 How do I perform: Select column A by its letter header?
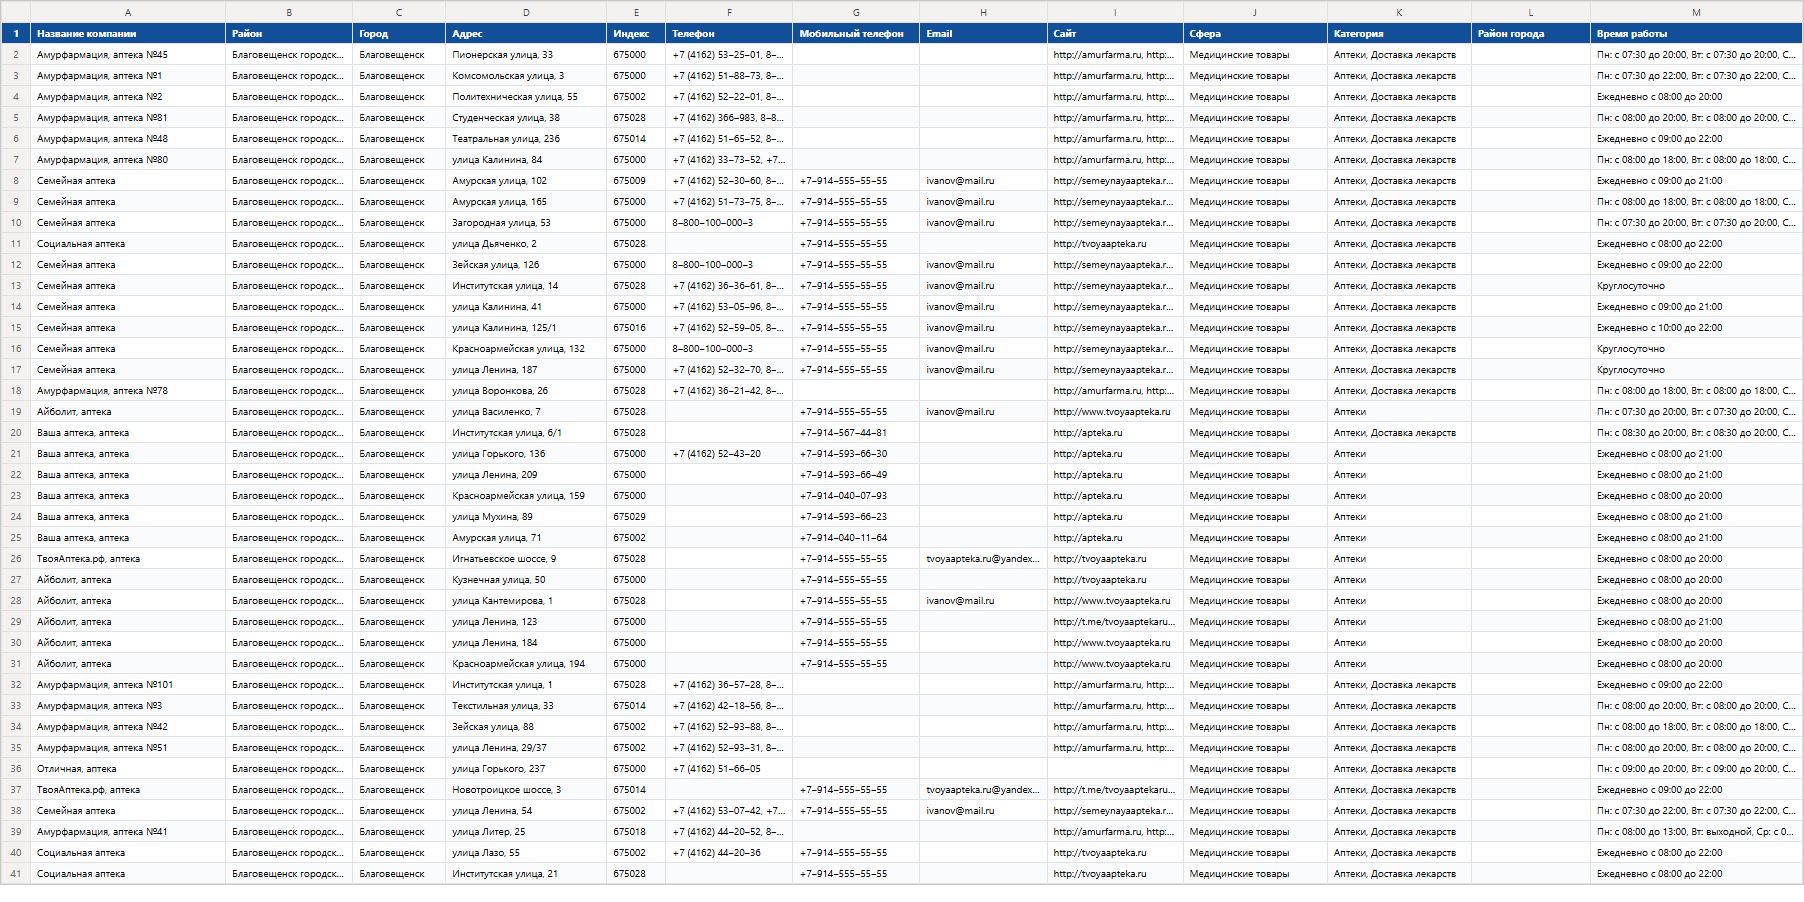(x=128, y=12)
